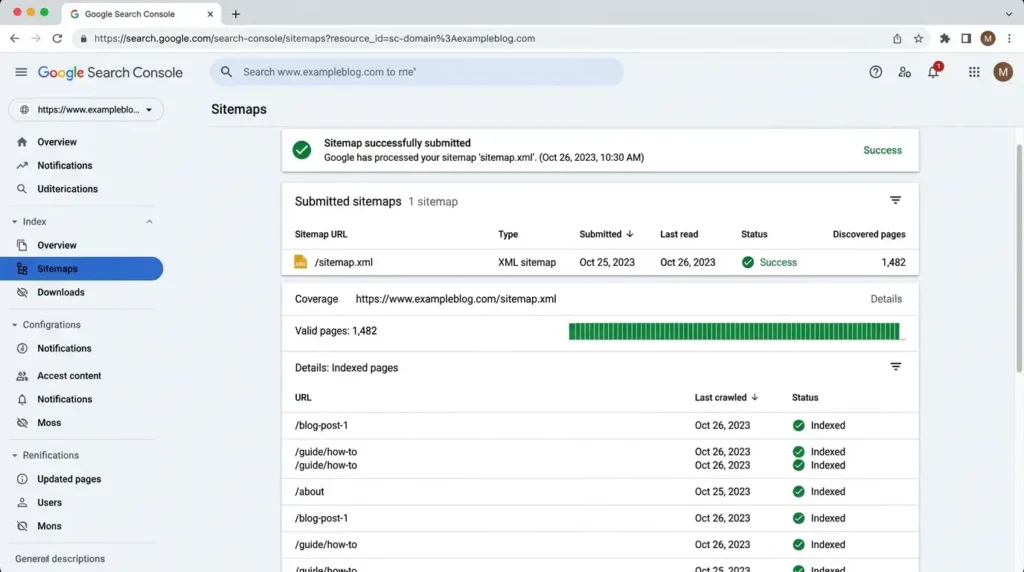This screenshot has height=572, width=1024.
Task: Open browser extensions puzzle icon
Action: 944,39
